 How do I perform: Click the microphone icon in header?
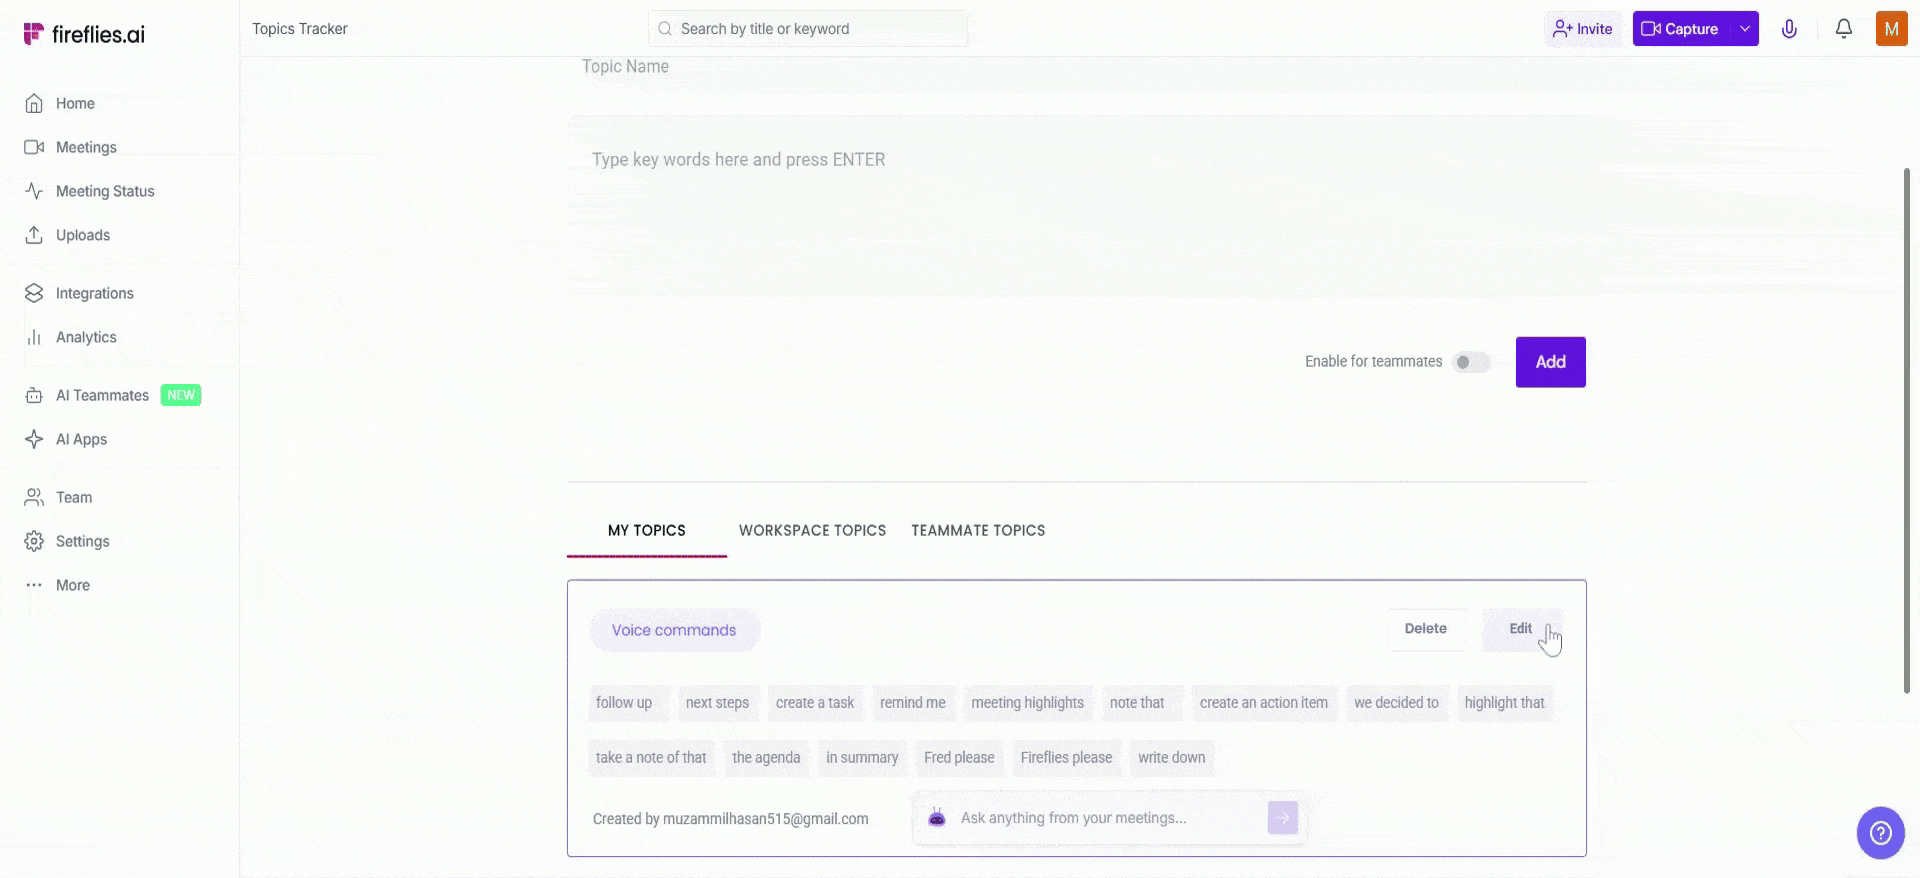[1790, 29]
